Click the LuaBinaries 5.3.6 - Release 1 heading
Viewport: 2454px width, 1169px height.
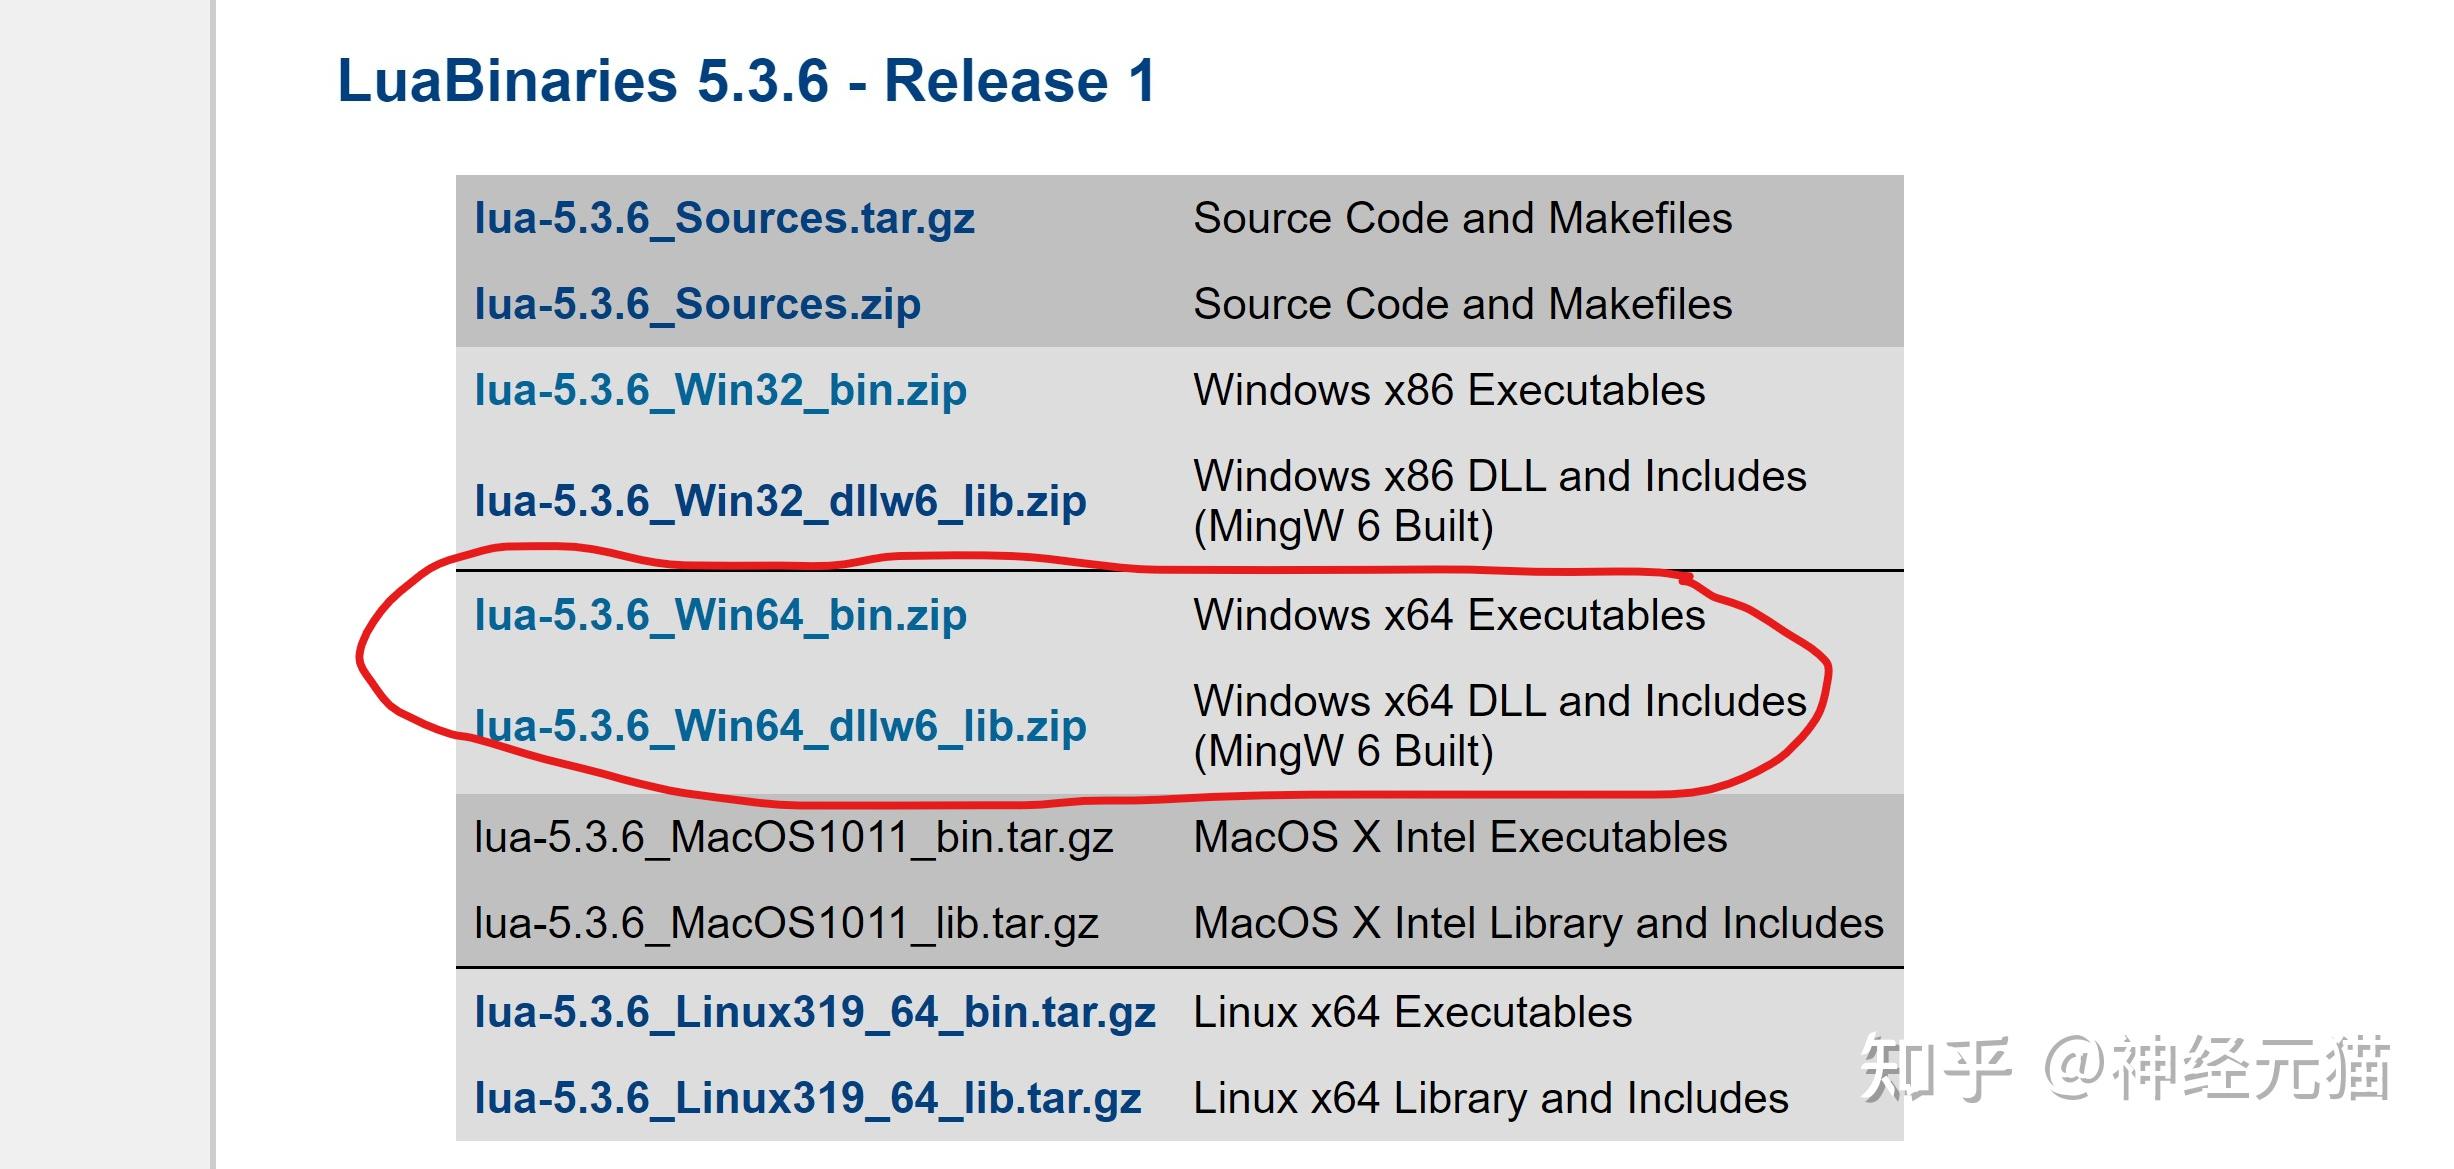click(746, 81)
